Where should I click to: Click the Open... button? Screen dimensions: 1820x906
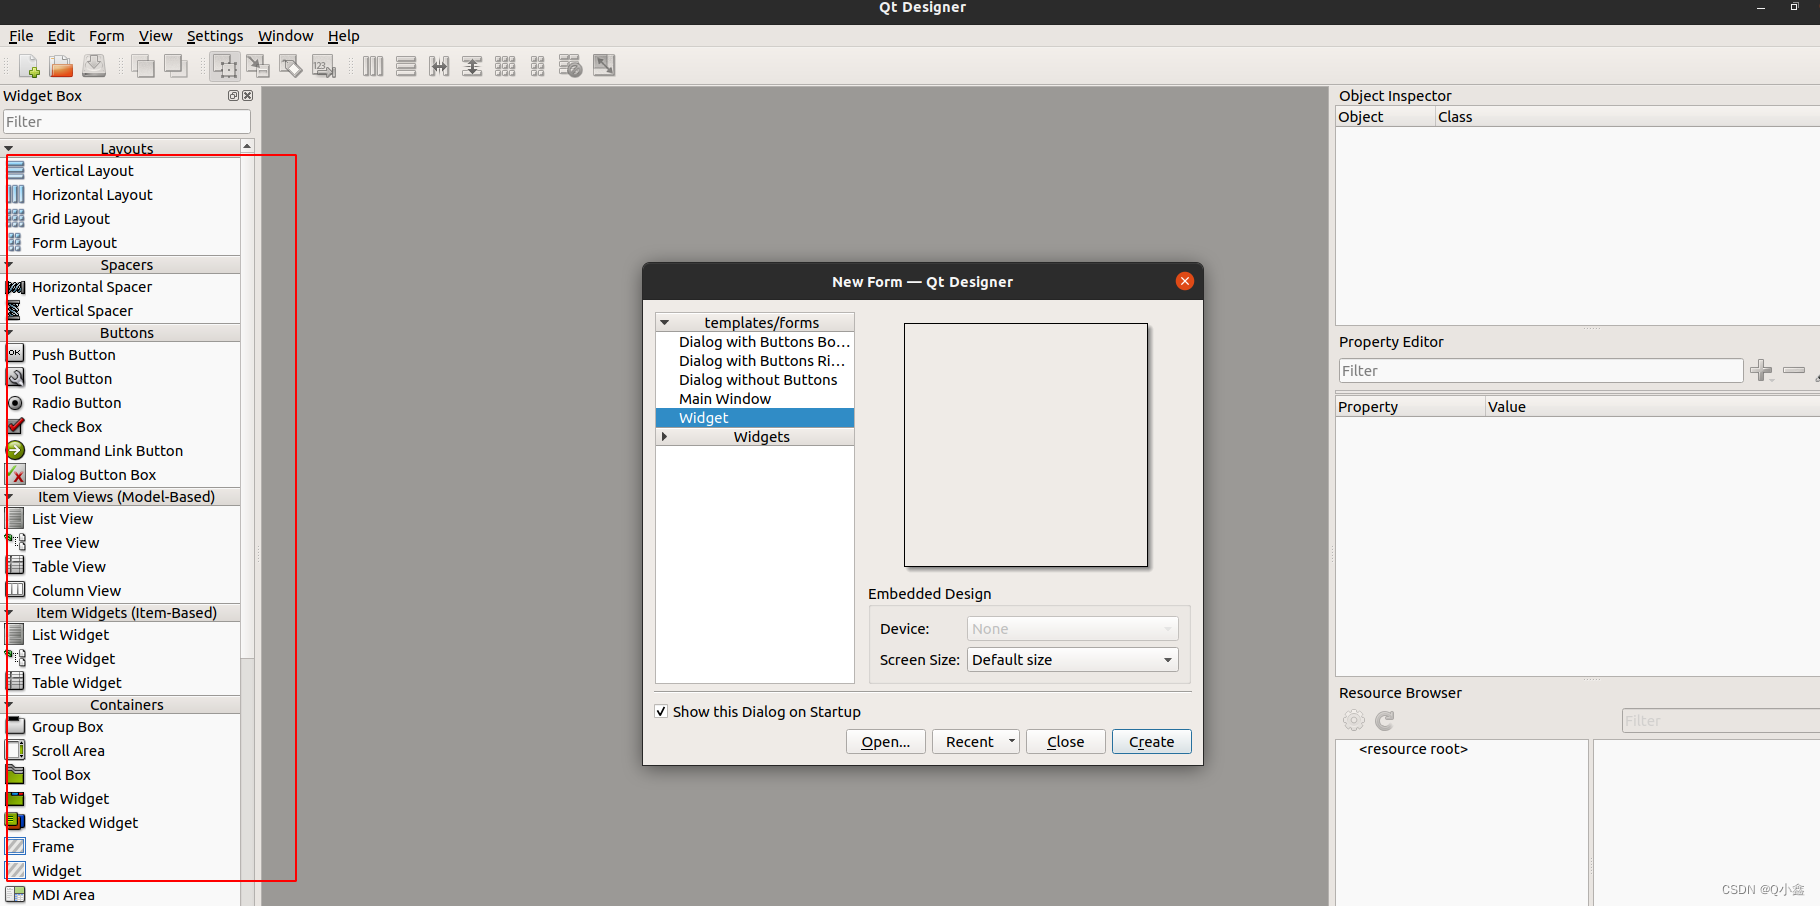click(x=885, y=742)
